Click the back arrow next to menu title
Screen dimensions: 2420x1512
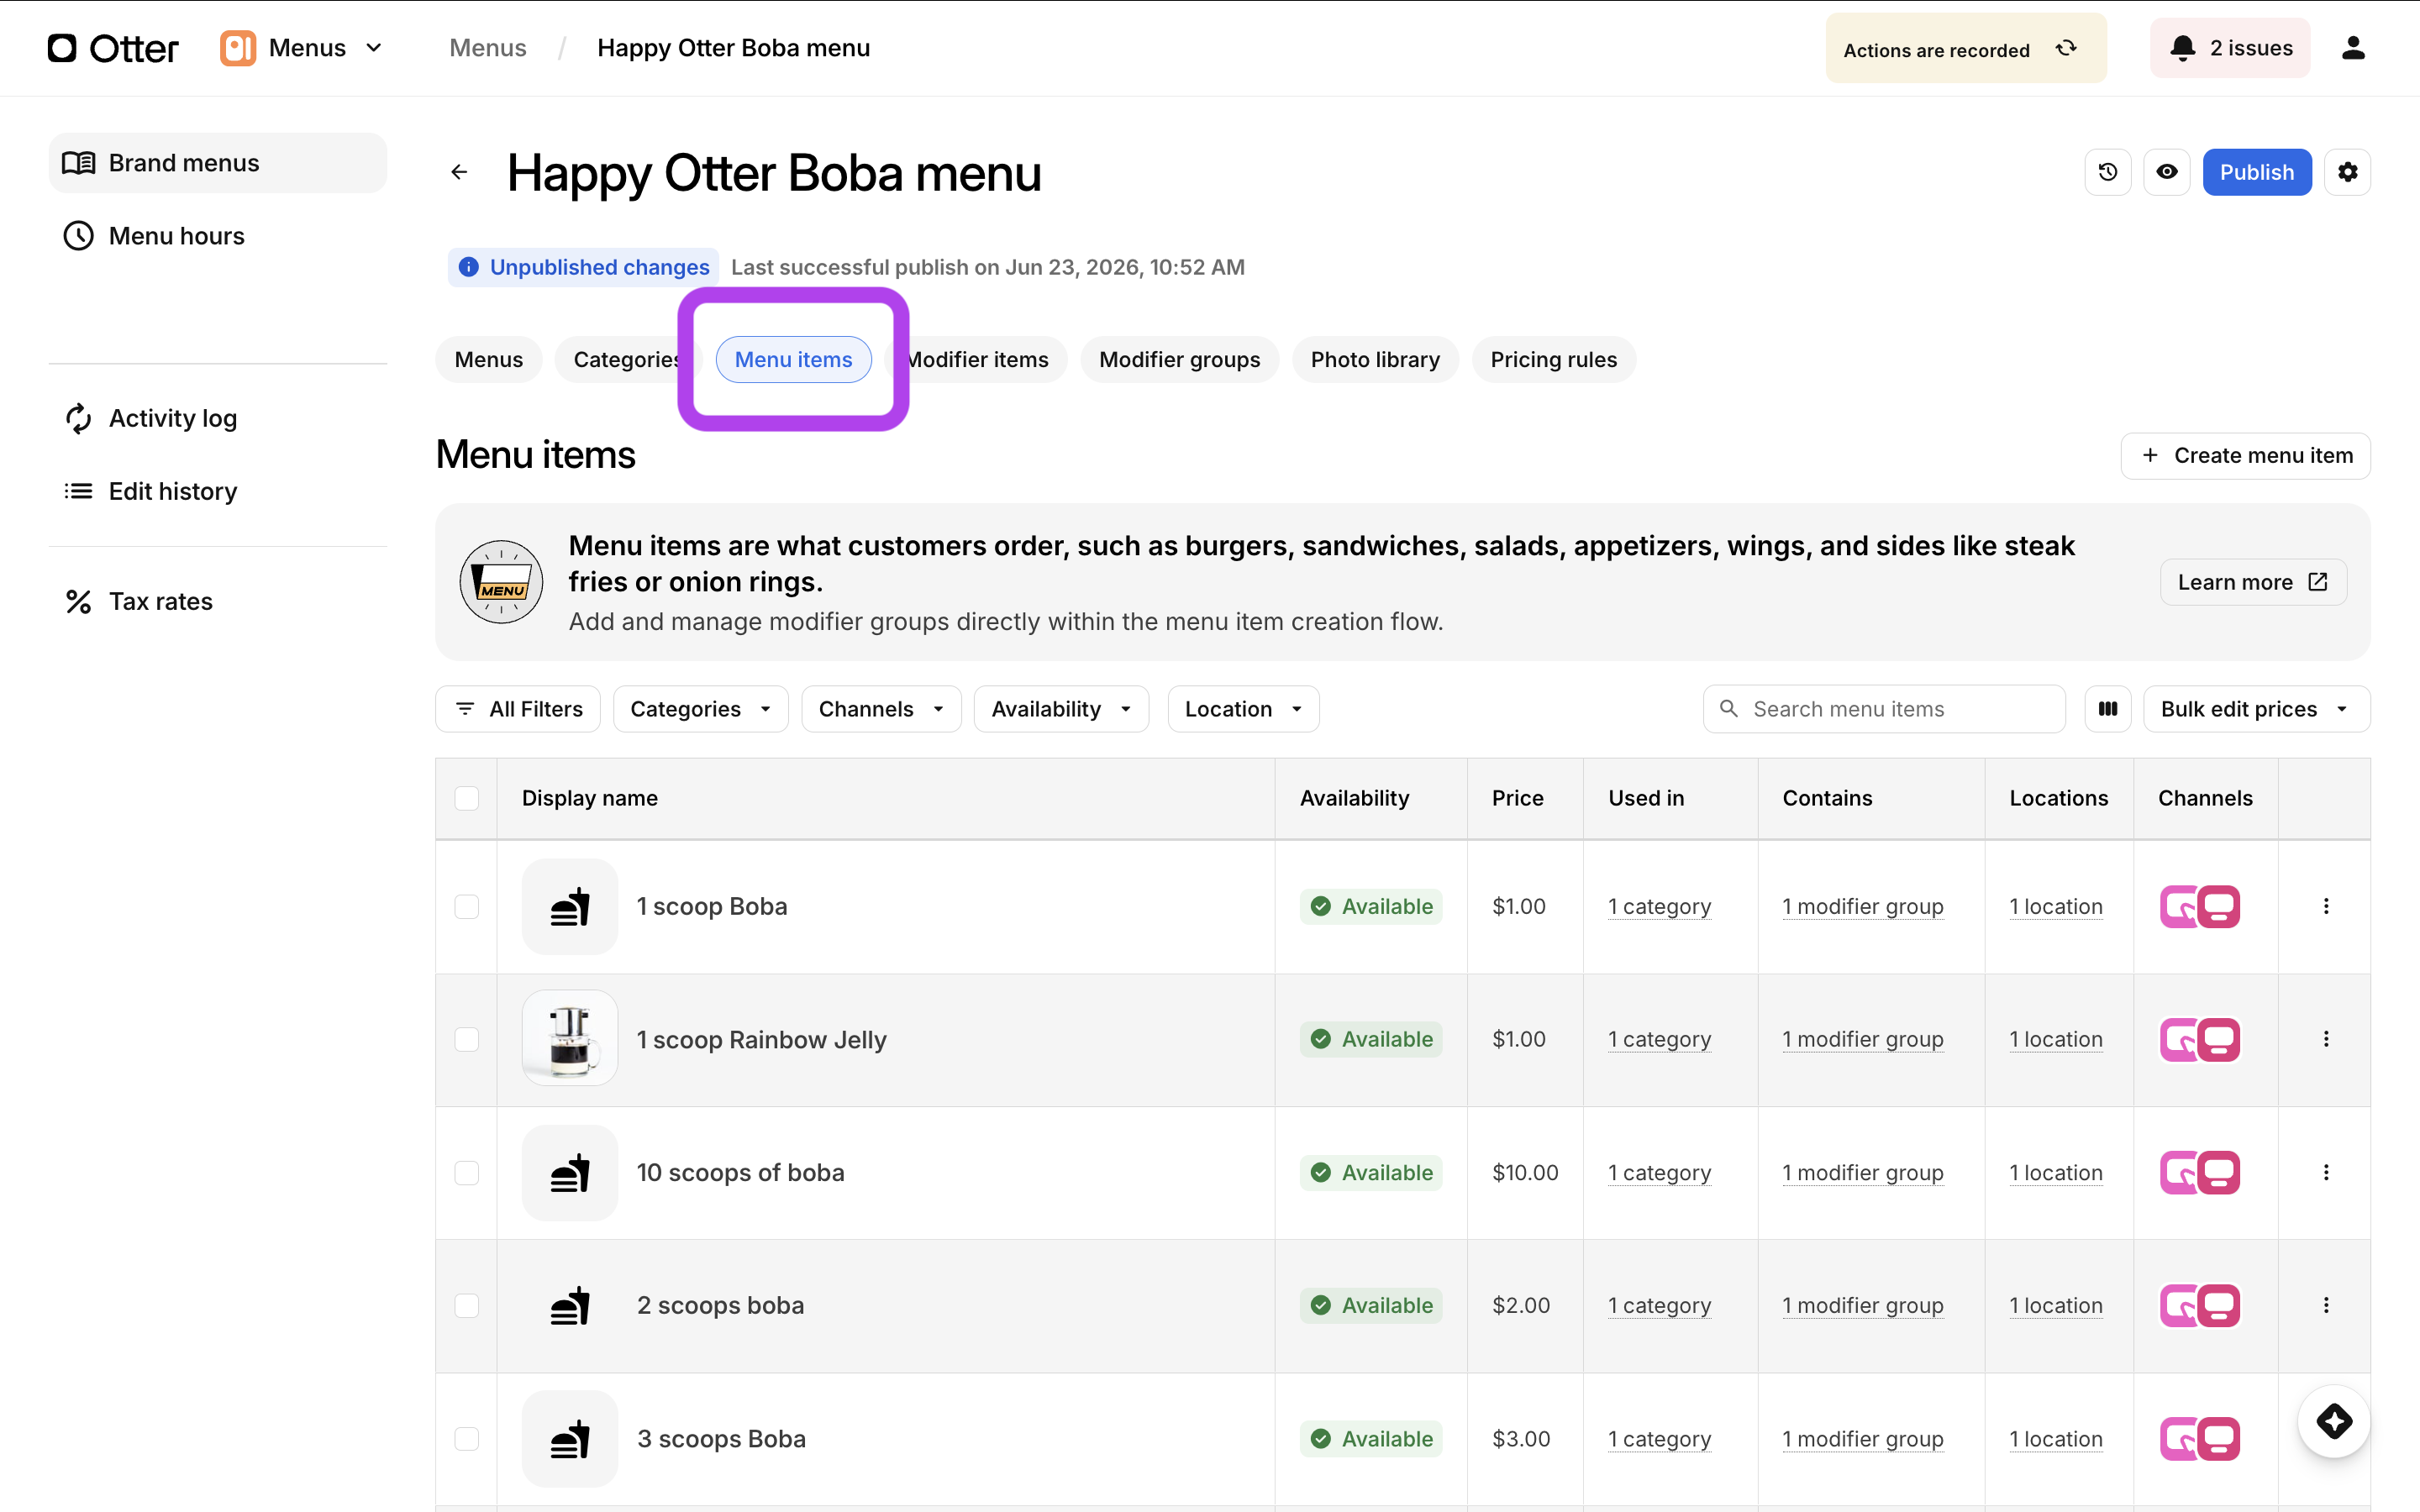click(x=459, y=172)
